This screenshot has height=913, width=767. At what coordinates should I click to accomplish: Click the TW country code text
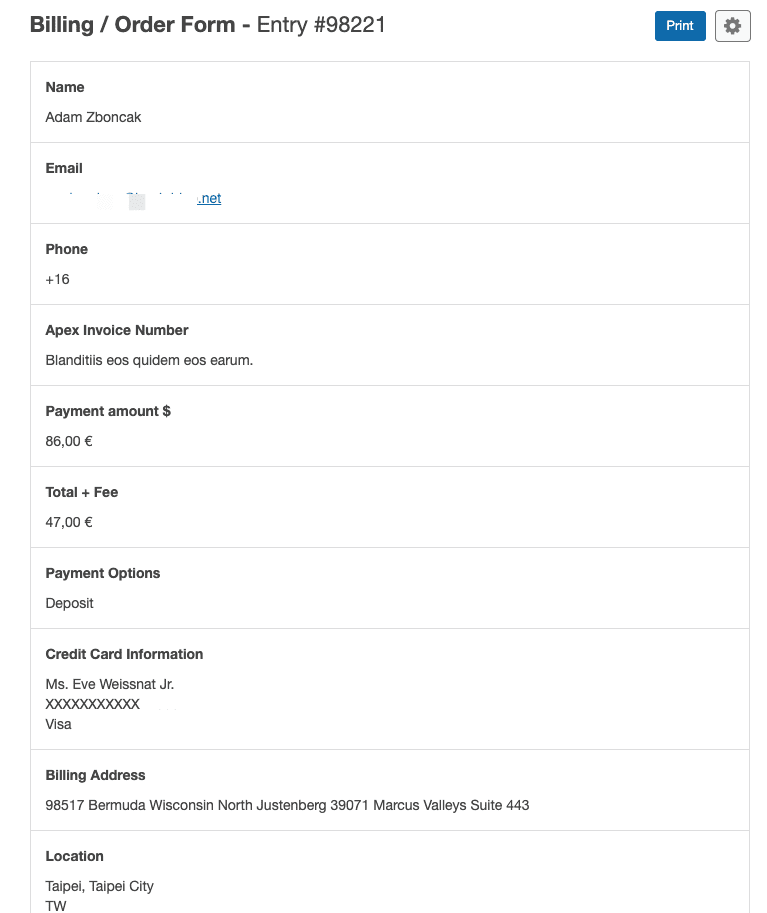click(x=56, y=906)
